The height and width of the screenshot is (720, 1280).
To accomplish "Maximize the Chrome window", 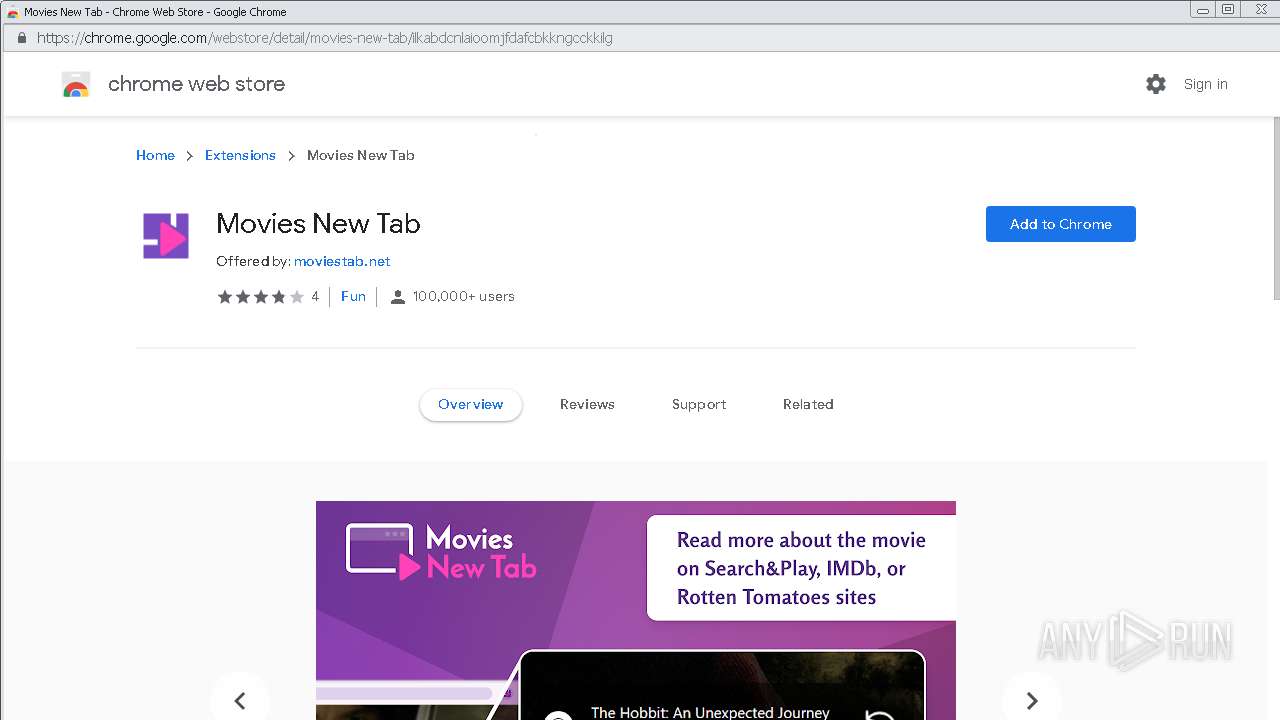I will tap(1228, 10).
